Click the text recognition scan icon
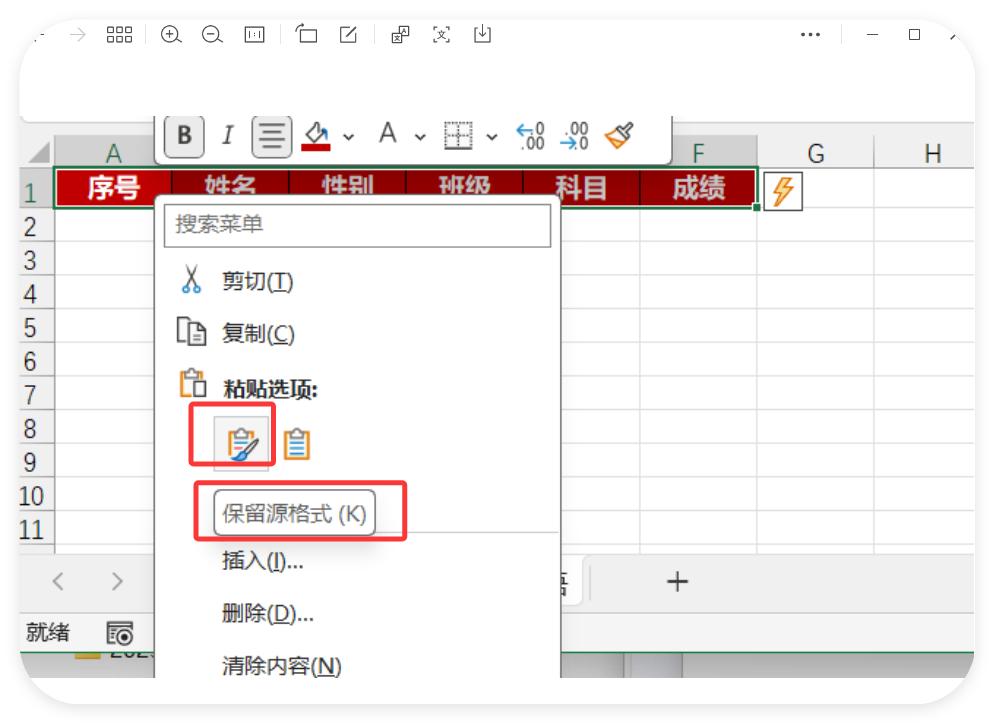This screenshot has height=723, width=994. 441,34
